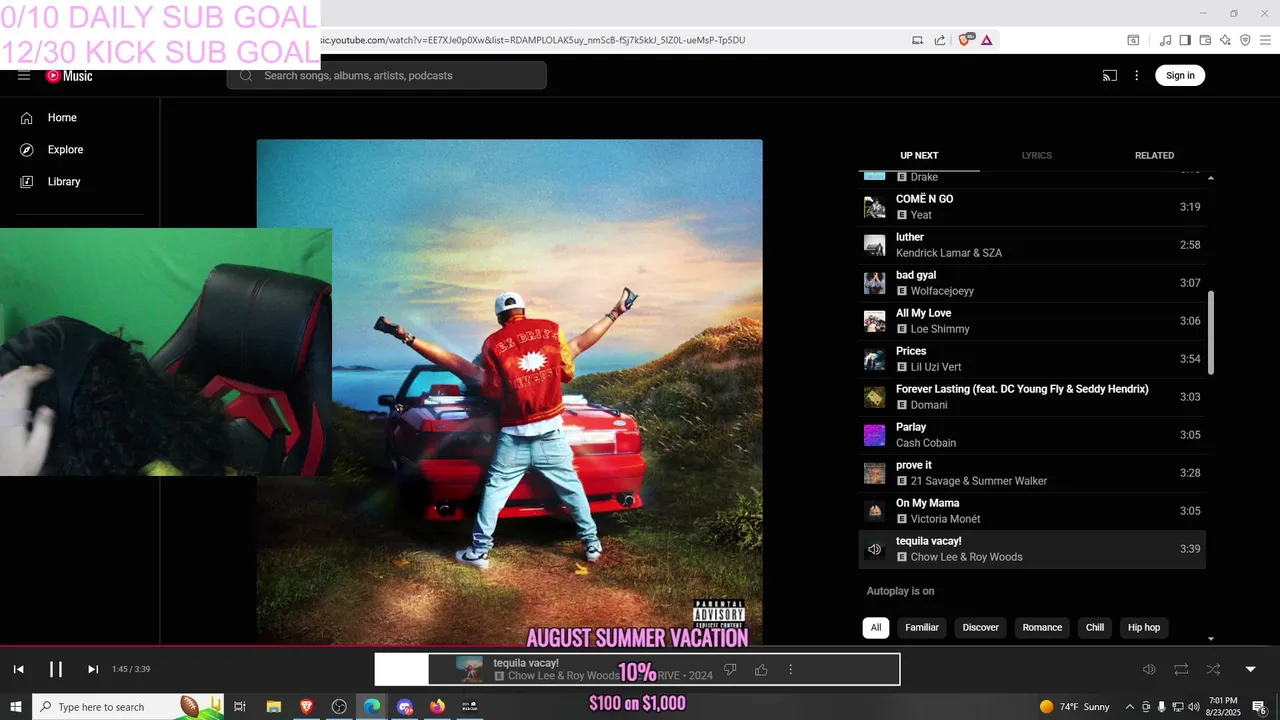Open Task View on the taskbar
Viewport: 1280px width, 720px height.
240,707
